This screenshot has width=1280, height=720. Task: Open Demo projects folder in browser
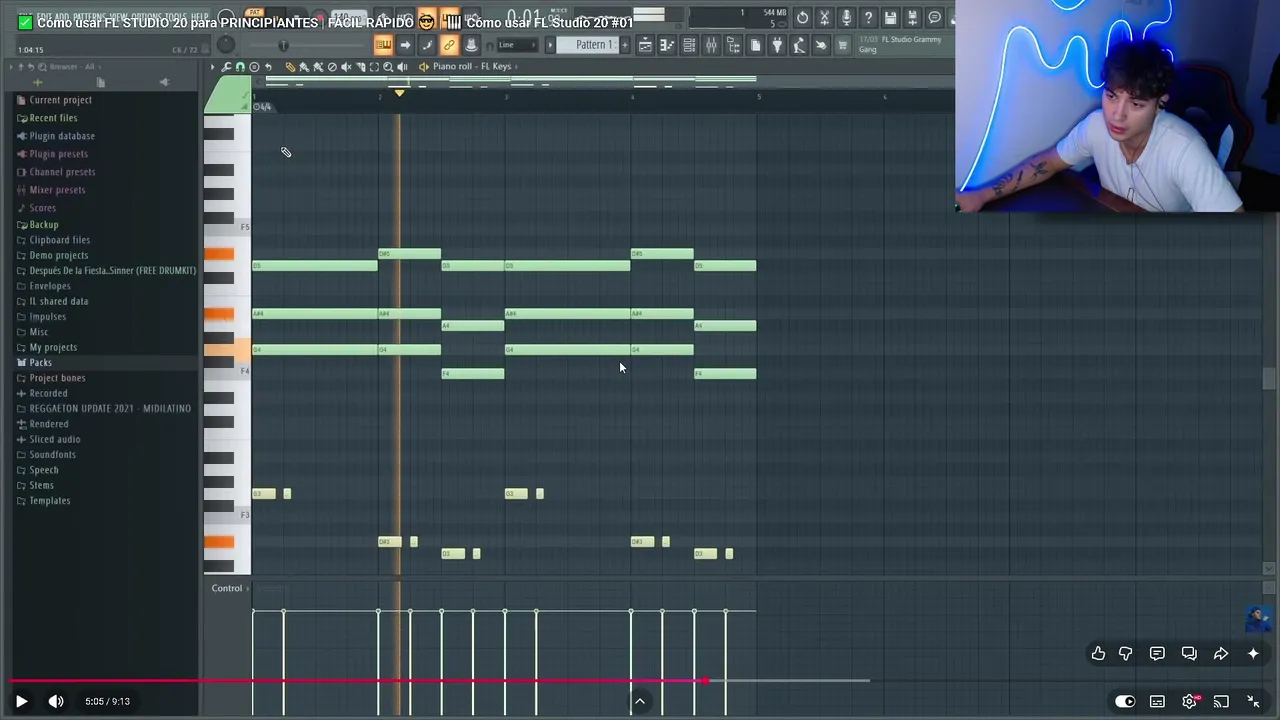[59, 255]
